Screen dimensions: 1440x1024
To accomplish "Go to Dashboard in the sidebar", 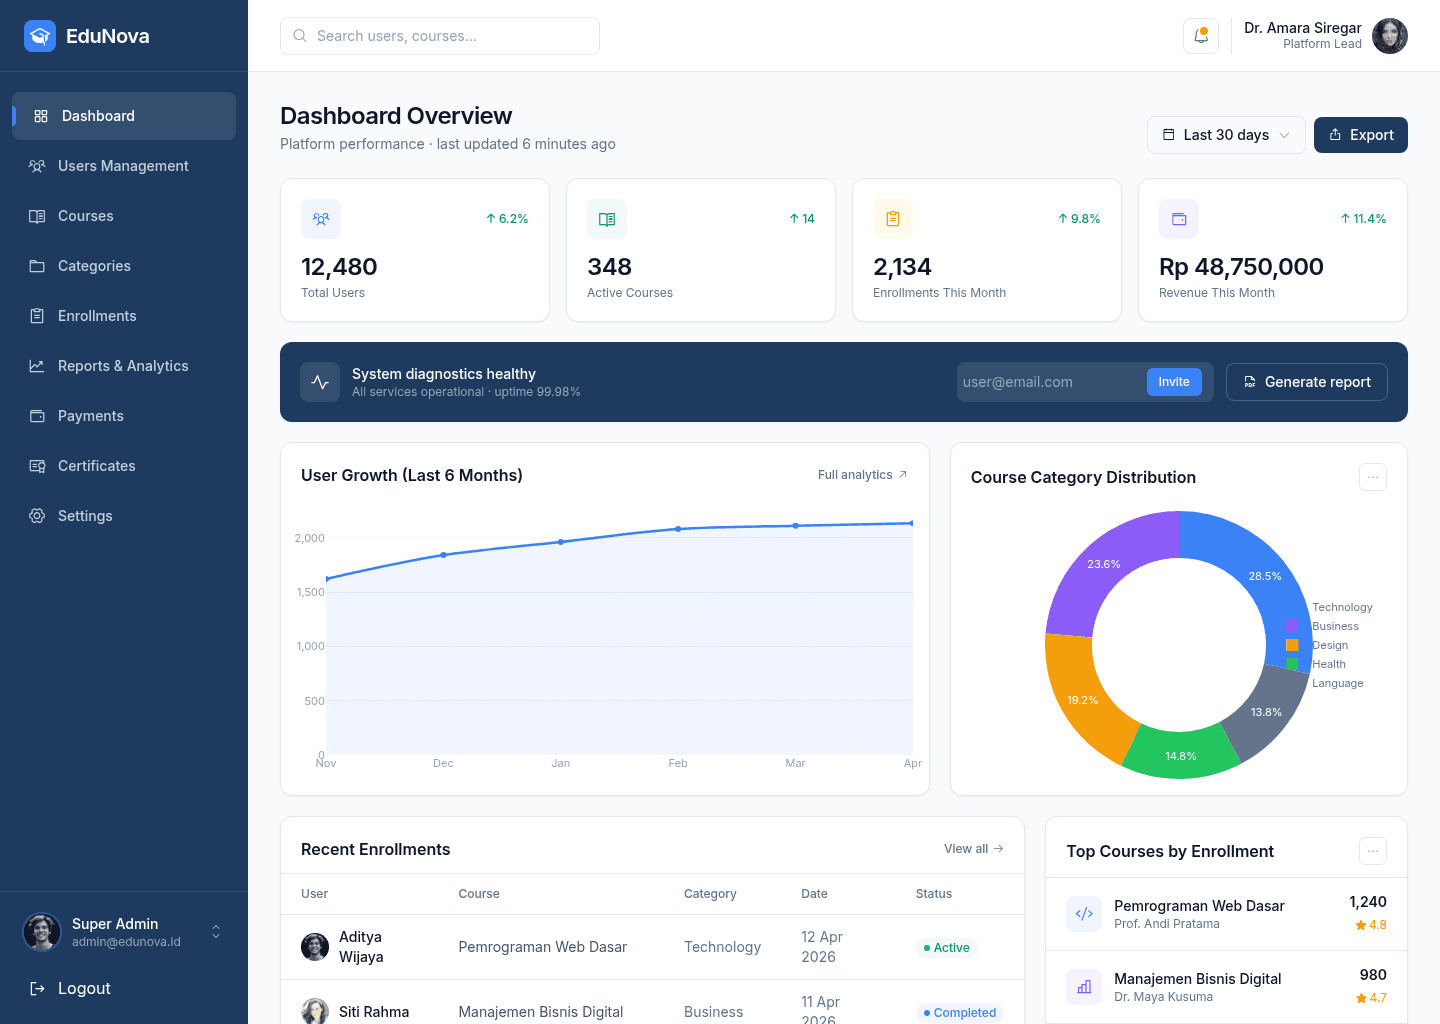I will coord(124,116).
